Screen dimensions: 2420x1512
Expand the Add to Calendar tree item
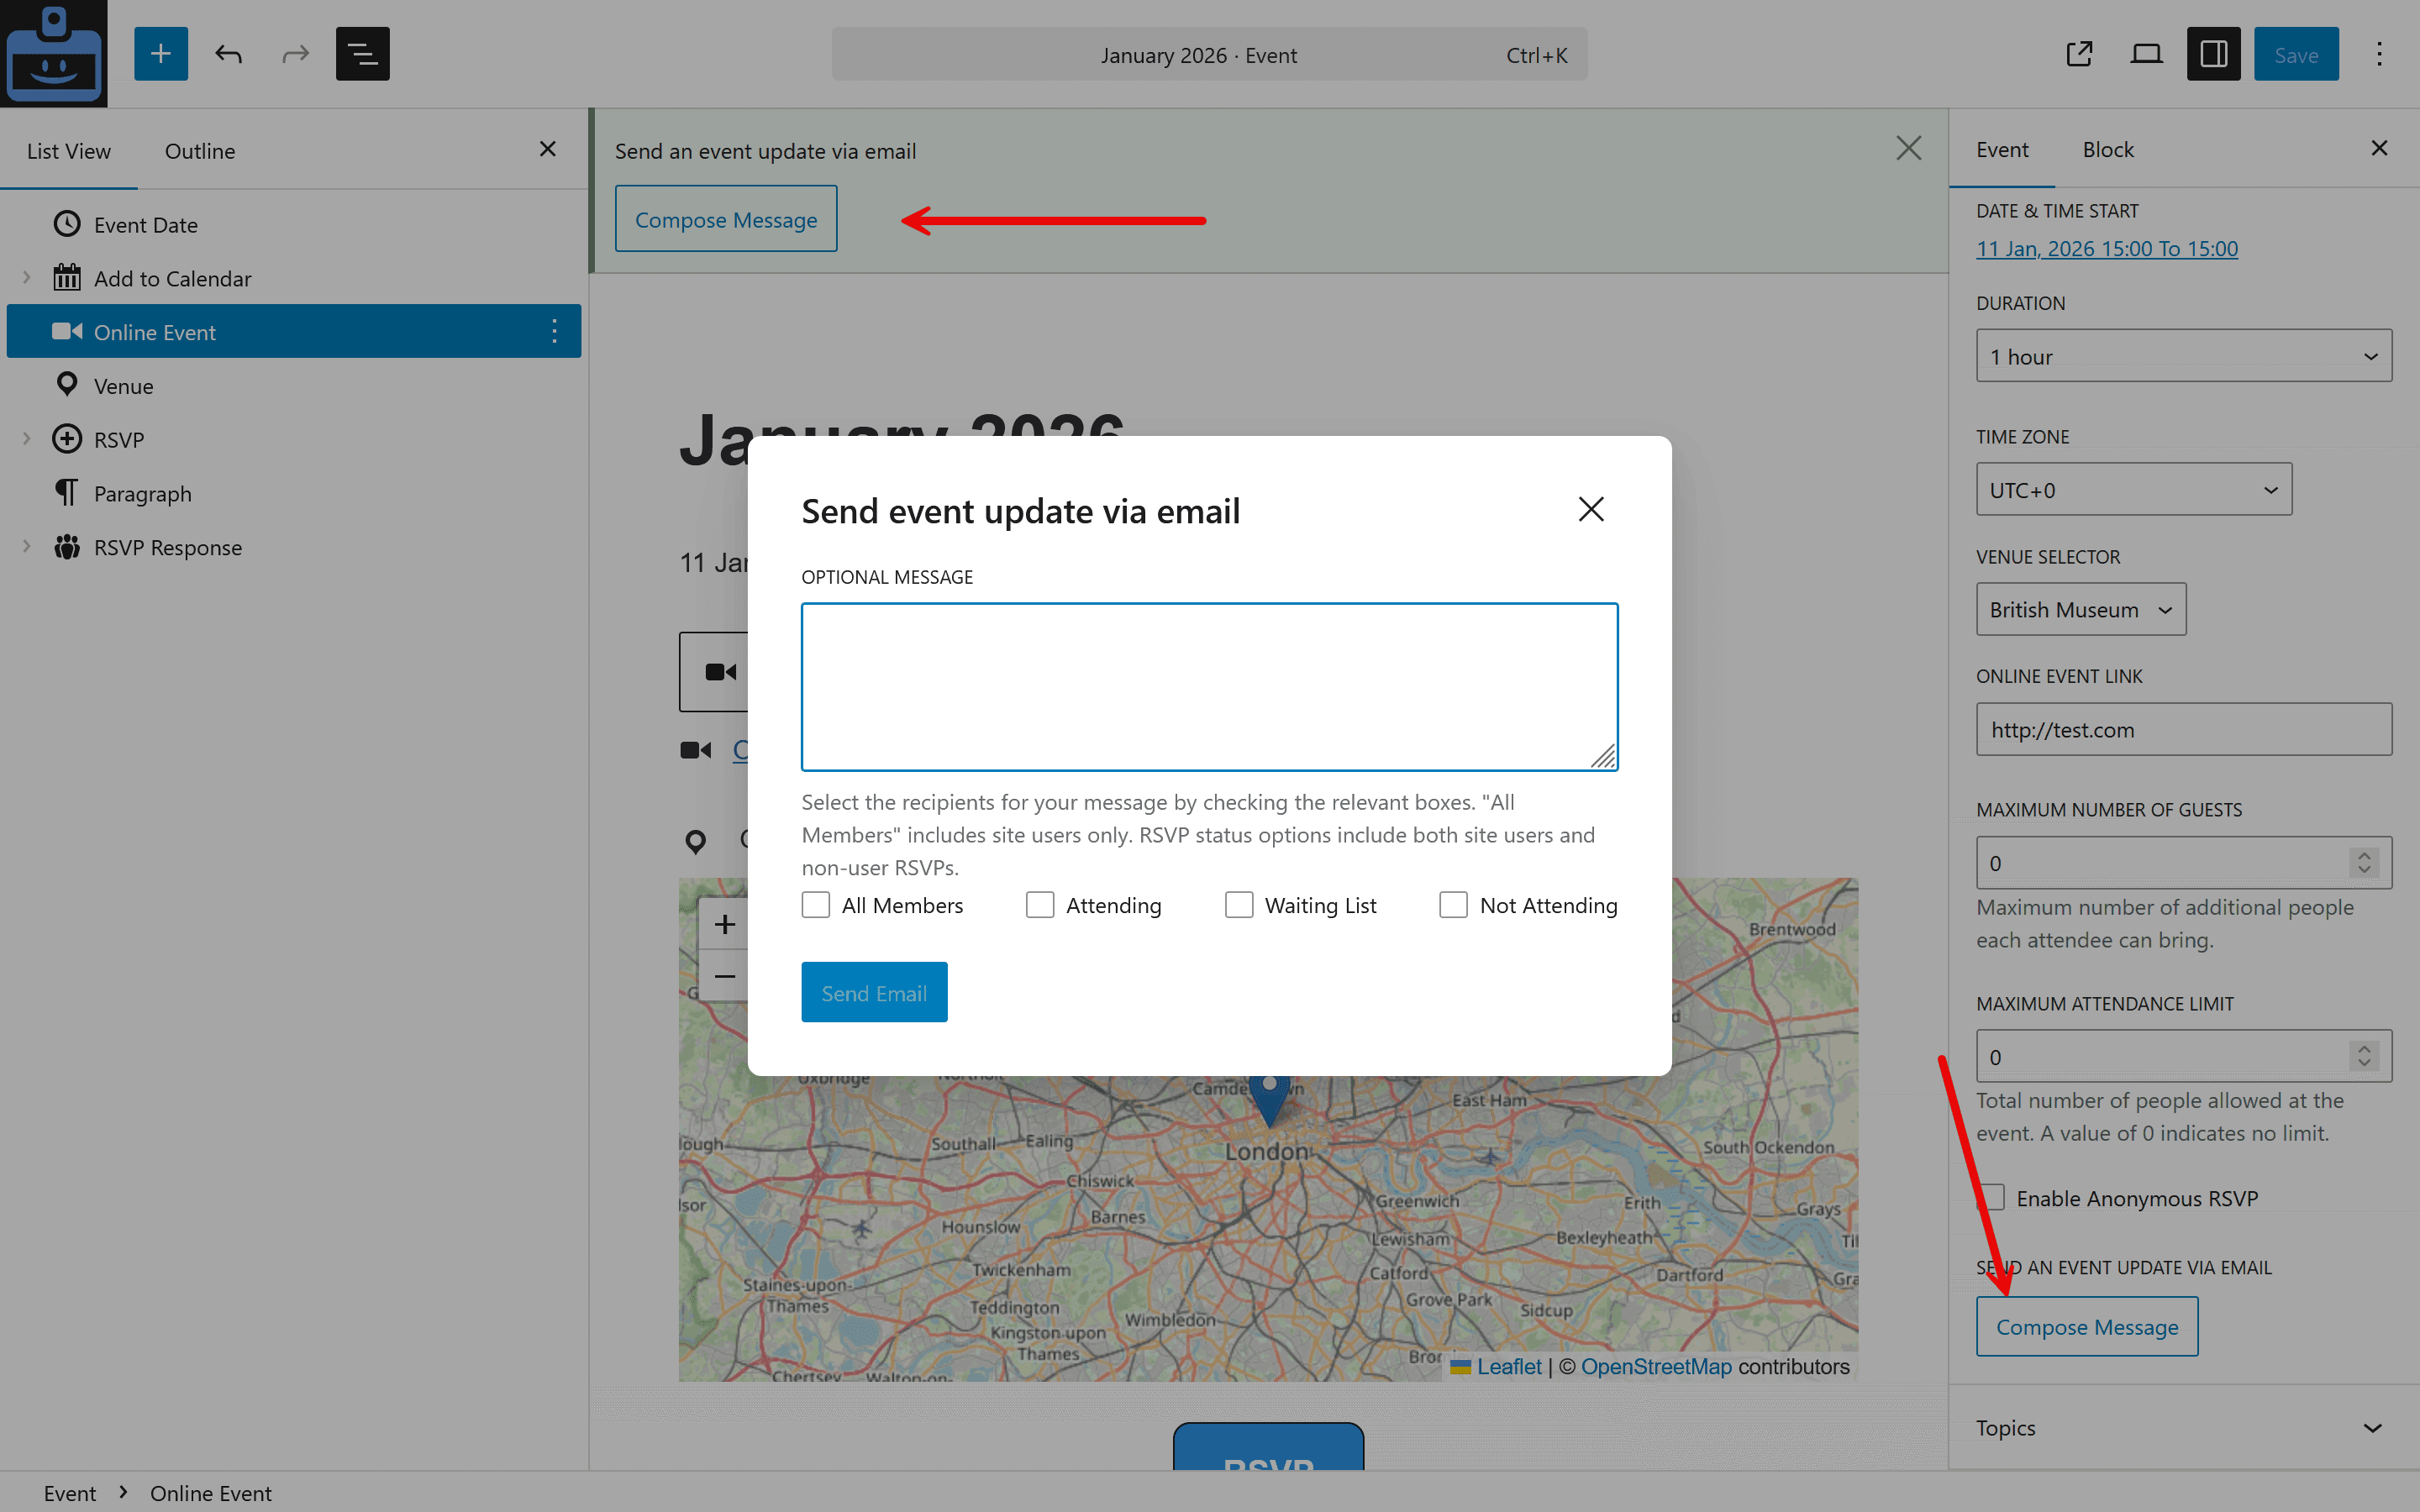click(x=27, y=277)
